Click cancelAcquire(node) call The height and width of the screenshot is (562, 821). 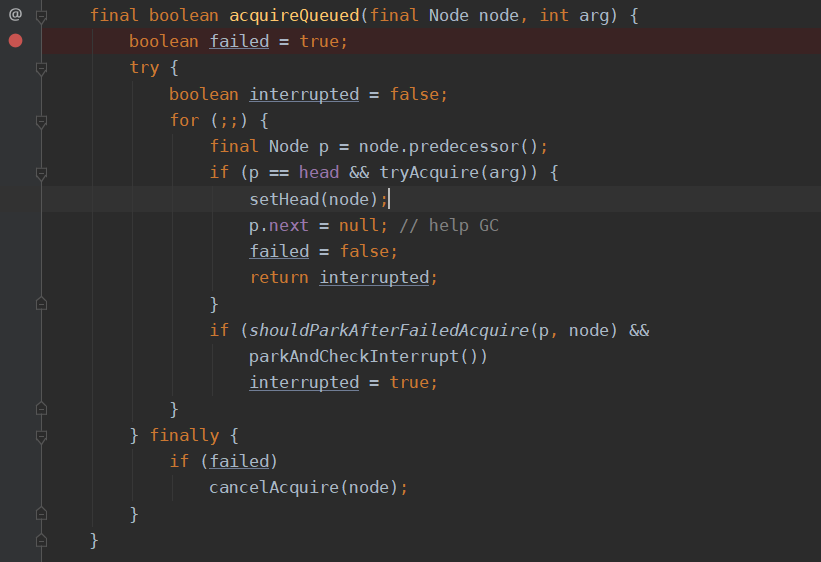304,488
